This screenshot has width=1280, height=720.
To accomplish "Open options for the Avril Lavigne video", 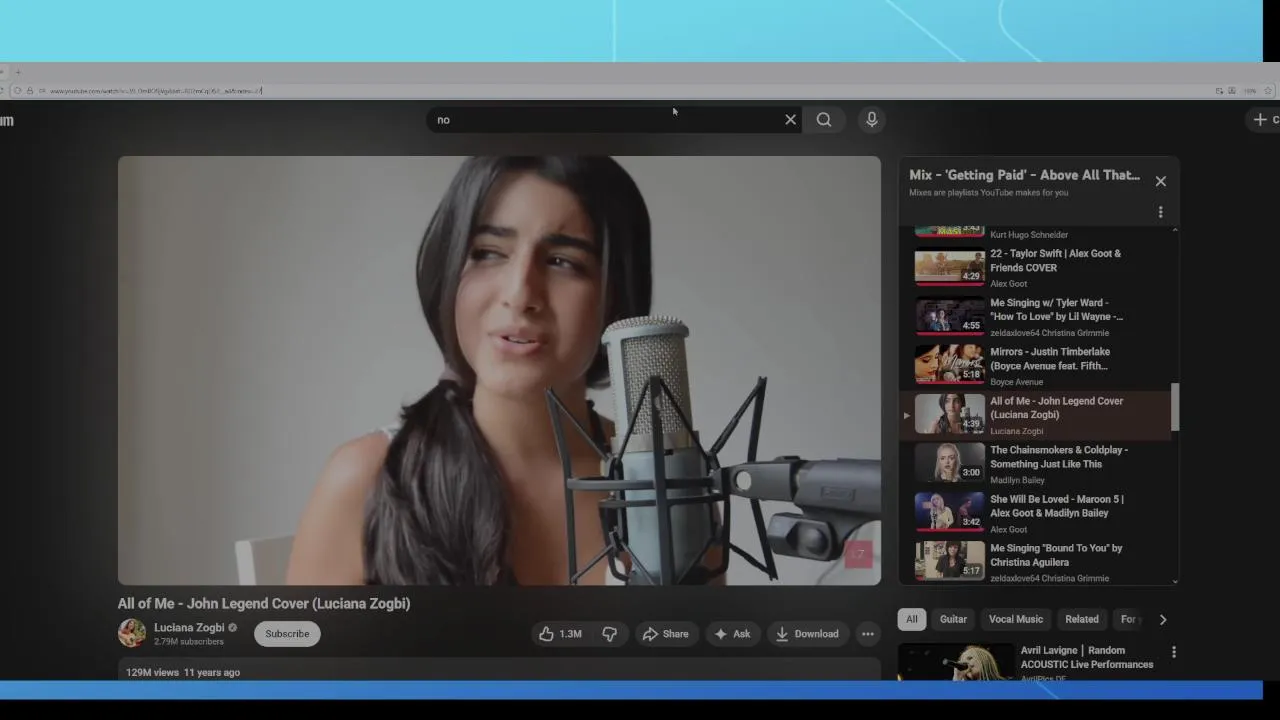I will pos(1174,652).
